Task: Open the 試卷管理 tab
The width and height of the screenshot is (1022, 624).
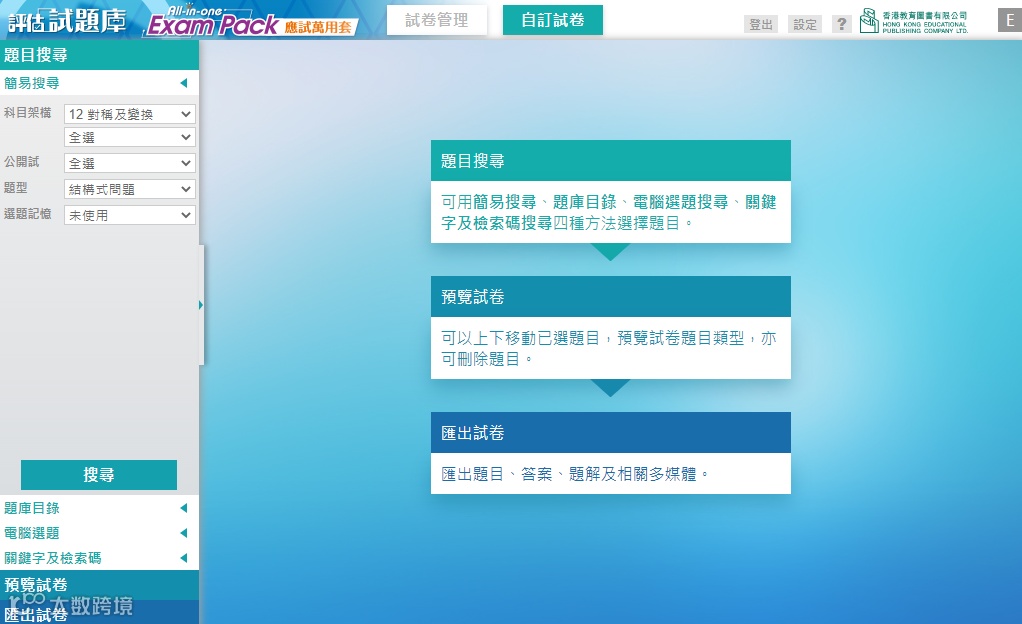Action: (437, 20)
